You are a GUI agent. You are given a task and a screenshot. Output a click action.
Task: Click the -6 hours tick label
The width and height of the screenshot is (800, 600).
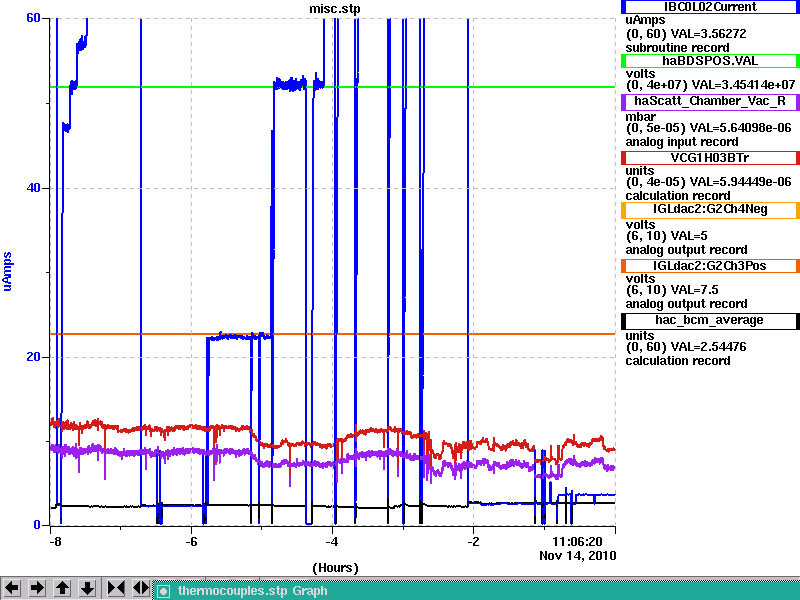pos(191,541)
